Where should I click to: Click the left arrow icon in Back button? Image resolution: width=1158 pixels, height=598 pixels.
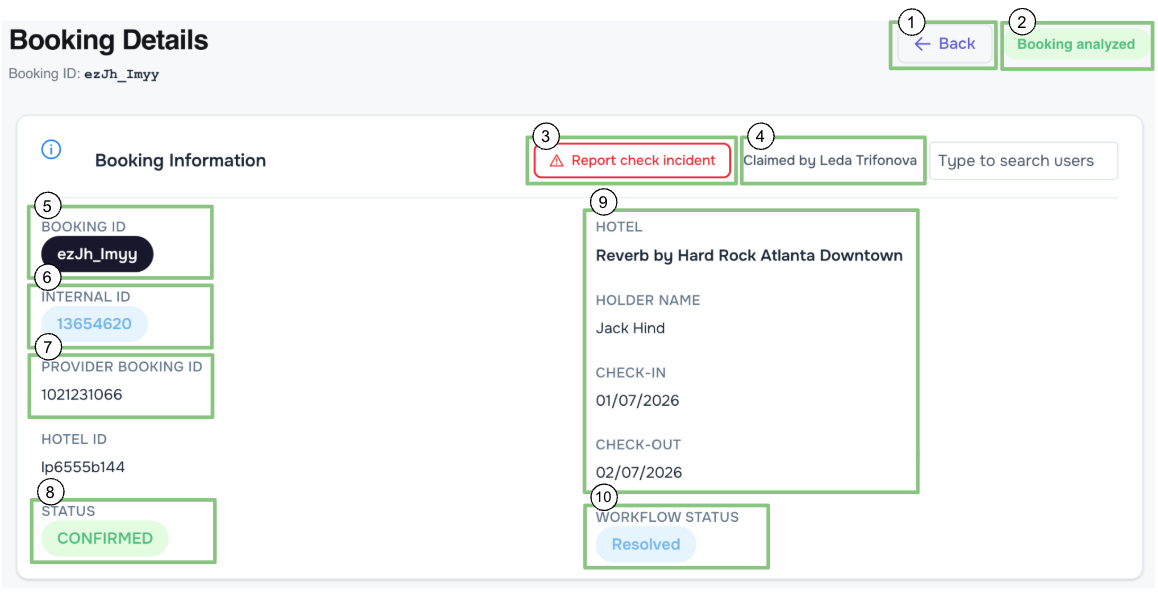click(922, 44)
